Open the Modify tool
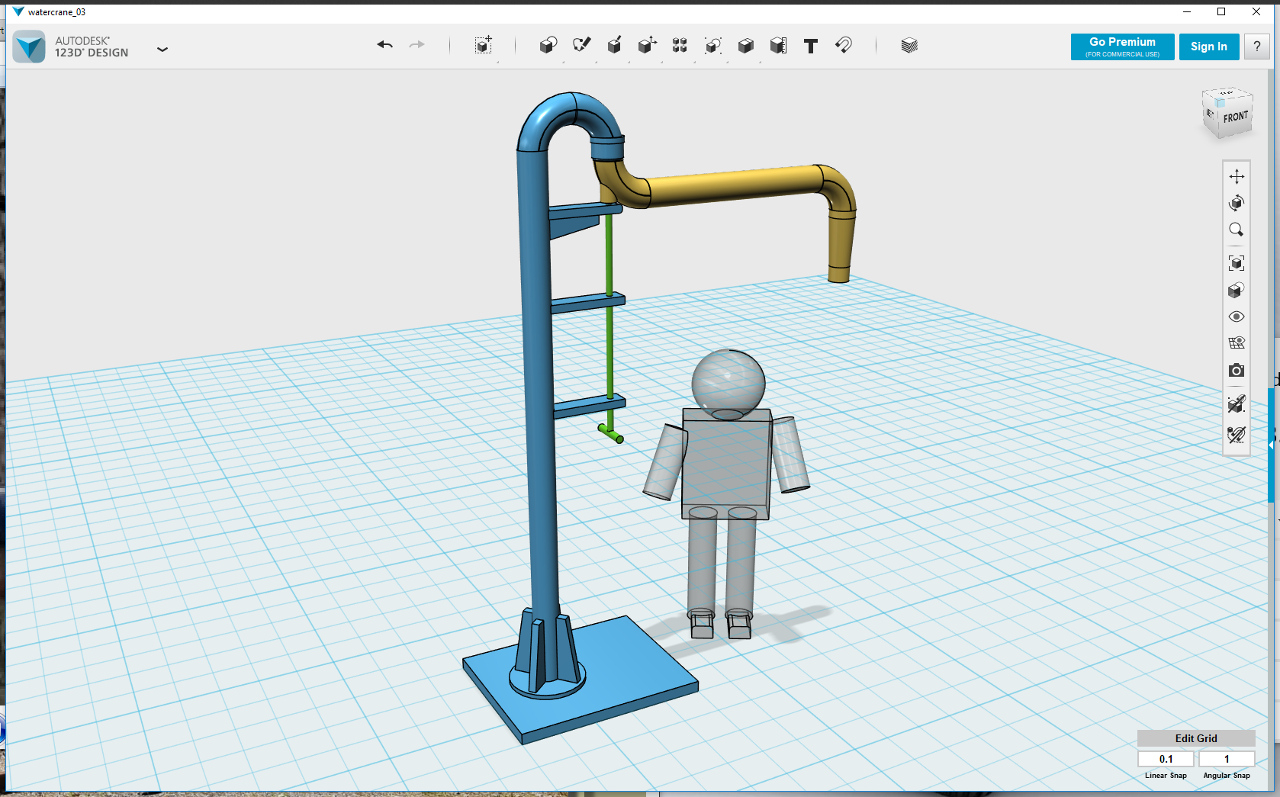This screenshot has width=1280, height=797. point(647,45)
